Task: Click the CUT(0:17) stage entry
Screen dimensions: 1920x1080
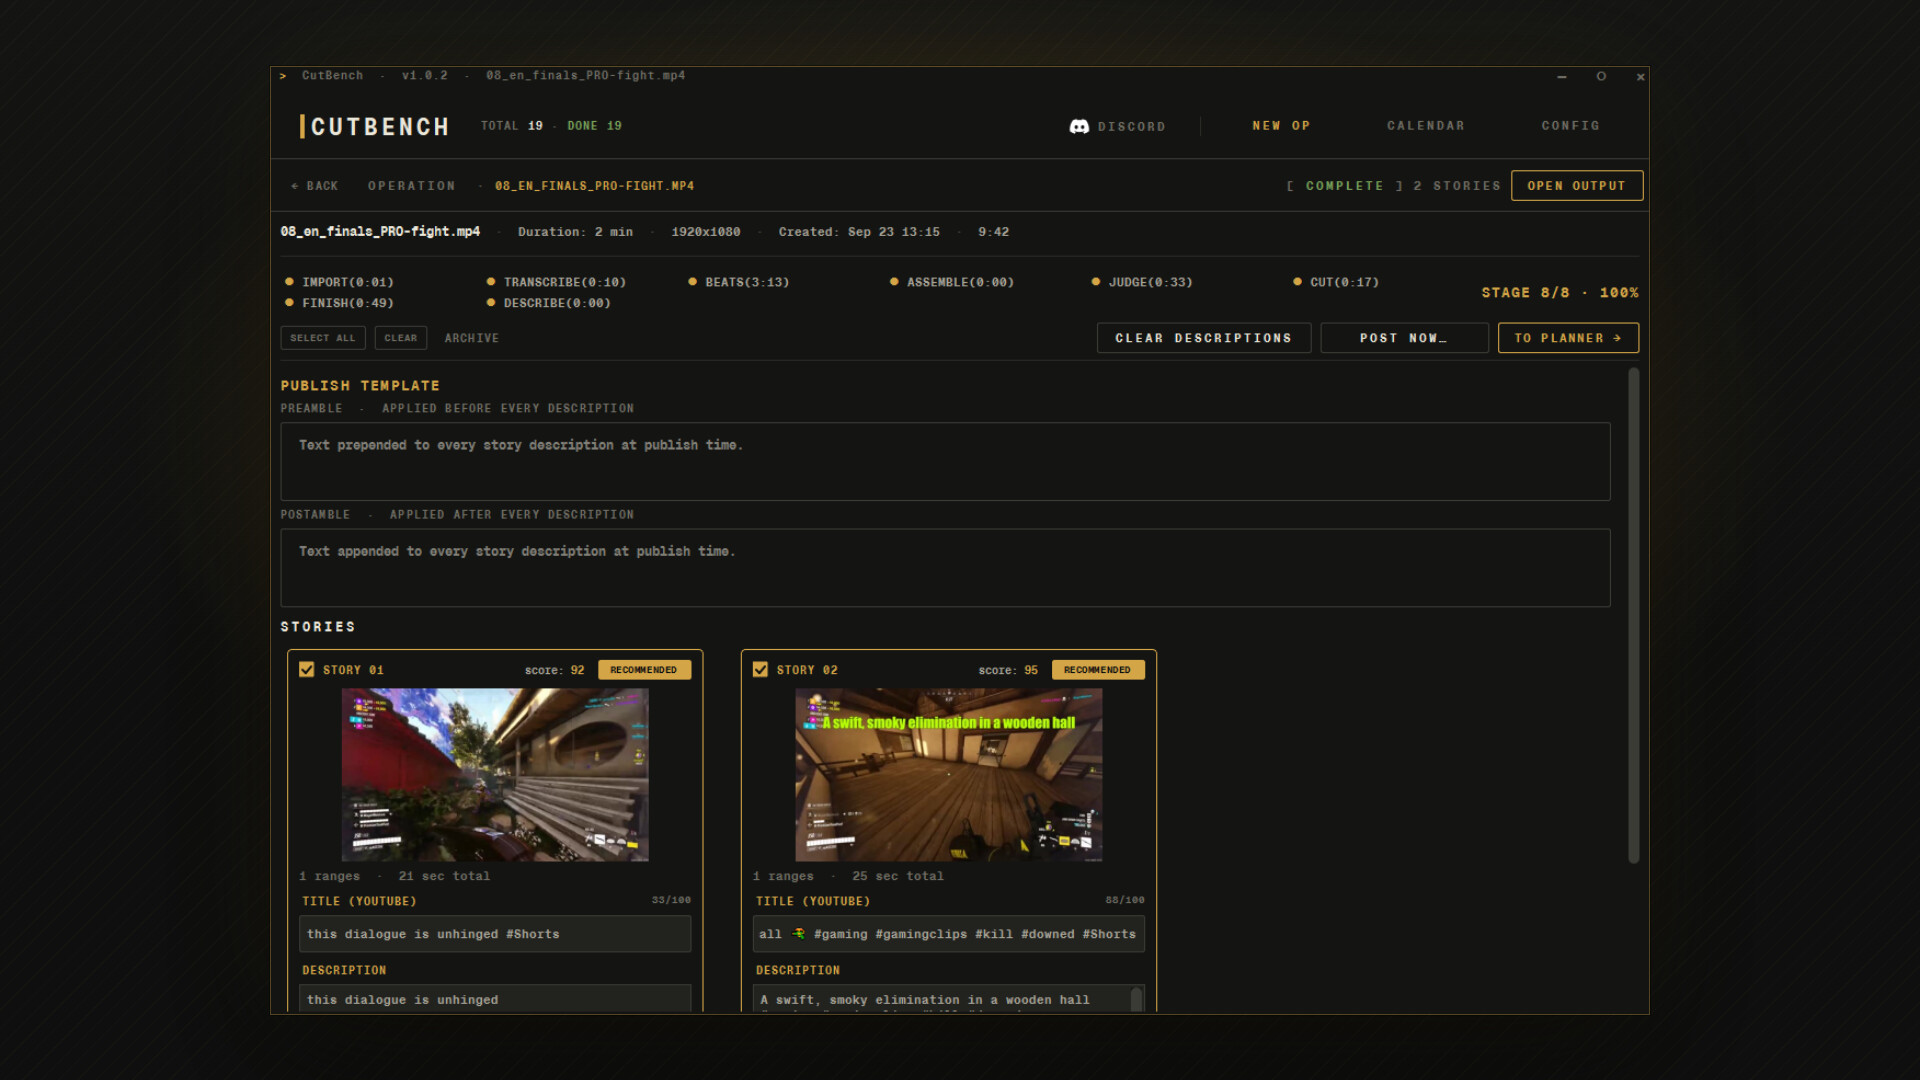Action: [x=1336, y=282]
